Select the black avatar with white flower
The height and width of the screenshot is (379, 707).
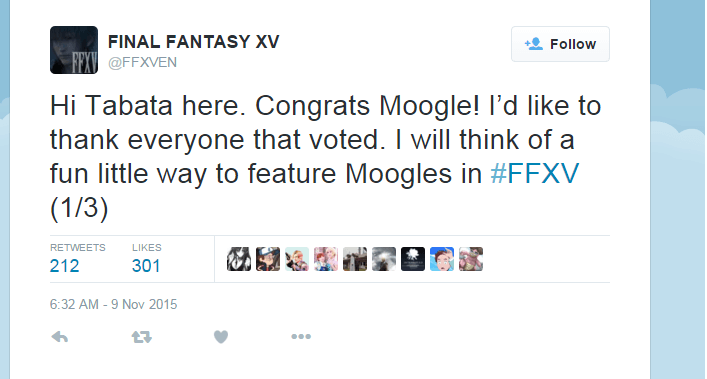(413, 259)
